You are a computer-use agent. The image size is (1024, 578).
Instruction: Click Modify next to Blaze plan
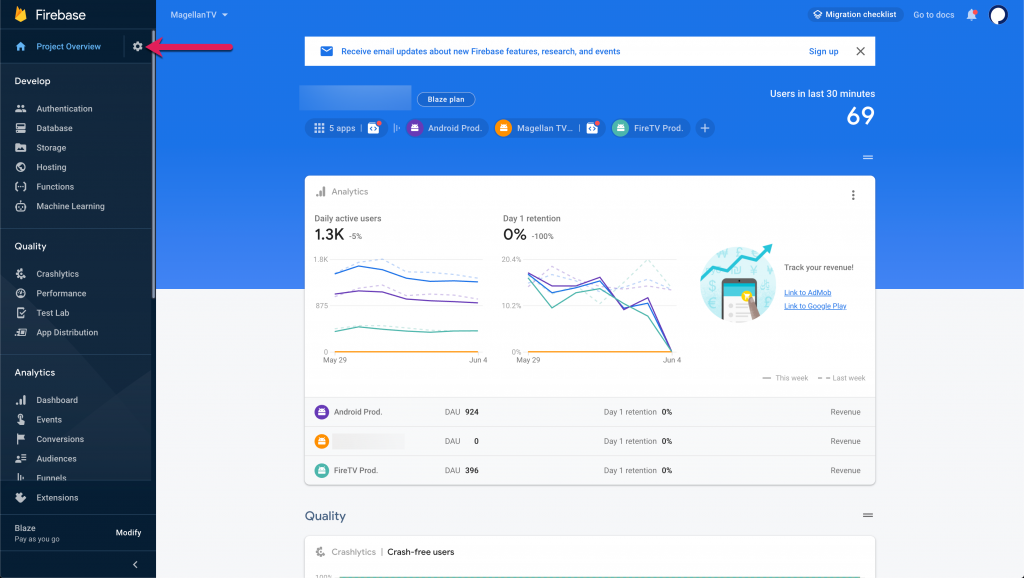point(128,532)
